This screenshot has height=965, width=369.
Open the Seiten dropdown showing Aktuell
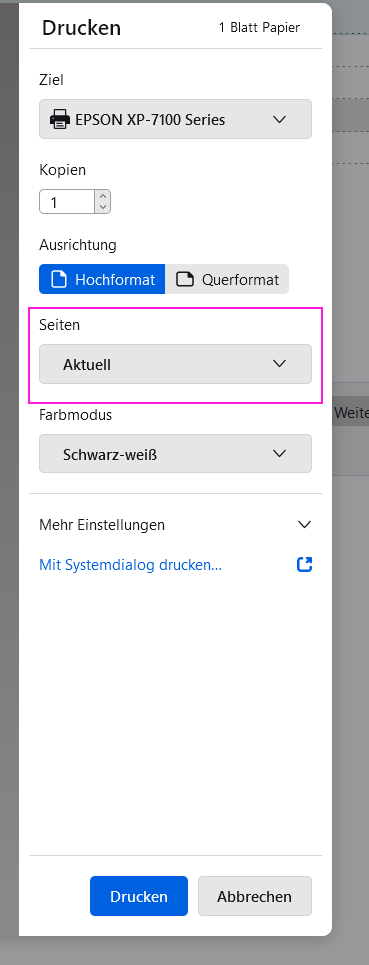coord(175,364)
